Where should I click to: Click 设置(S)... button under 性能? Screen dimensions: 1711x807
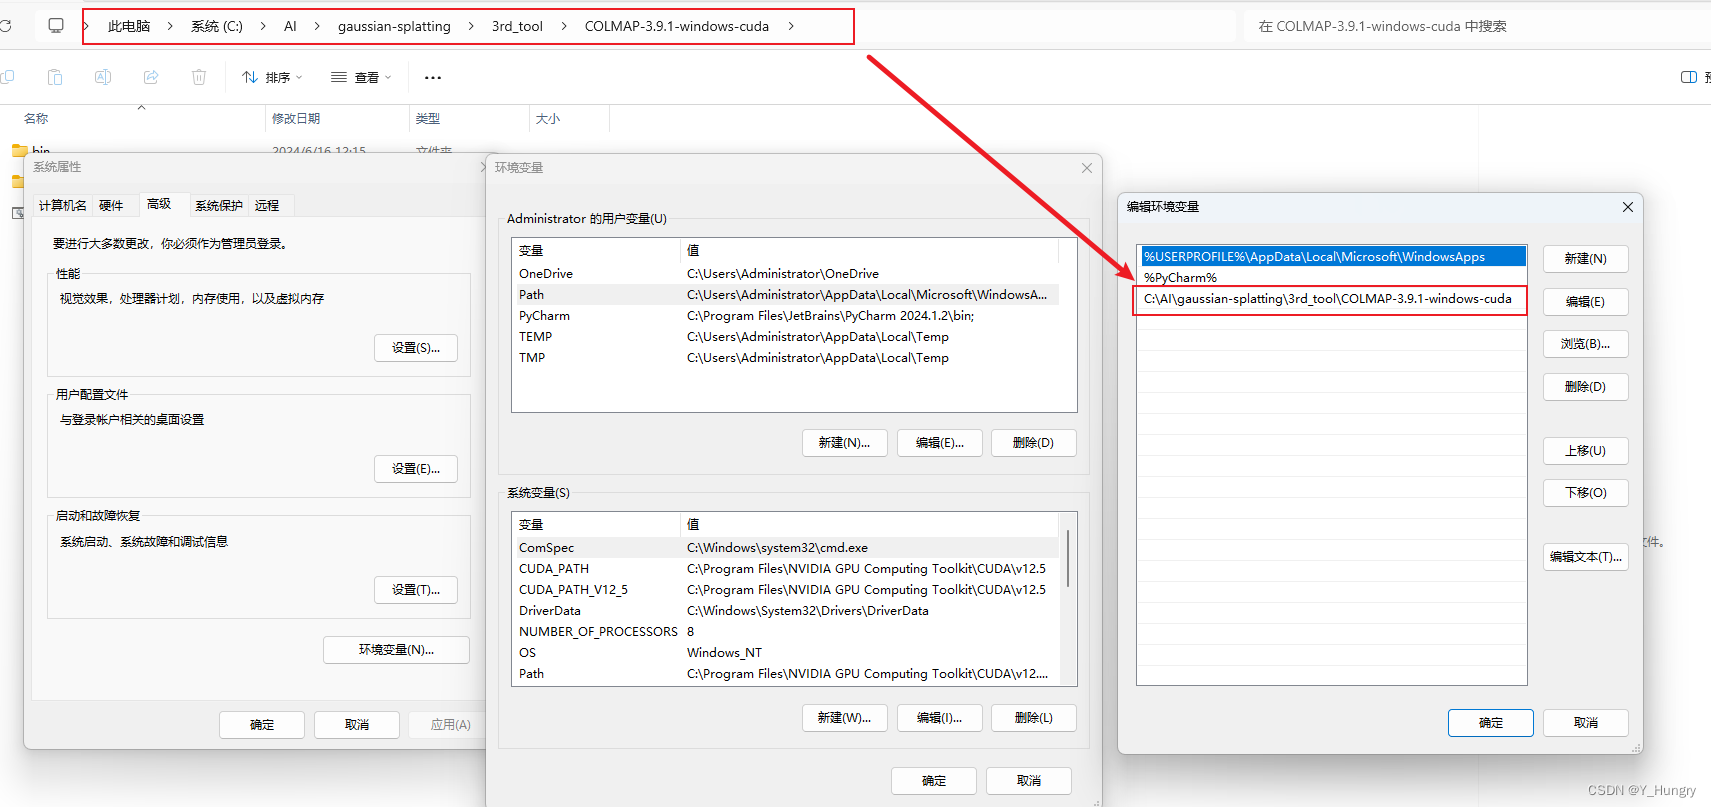[416, 347]
